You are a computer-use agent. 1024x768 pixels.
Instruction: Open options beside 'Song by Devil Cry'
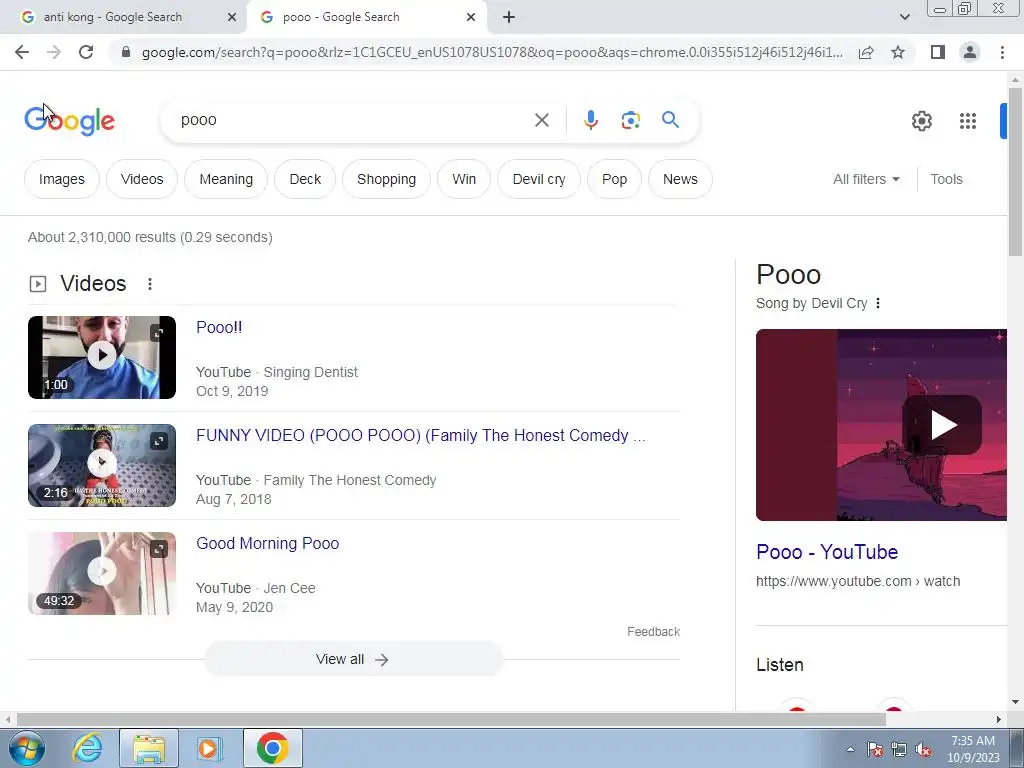[878, 303]
